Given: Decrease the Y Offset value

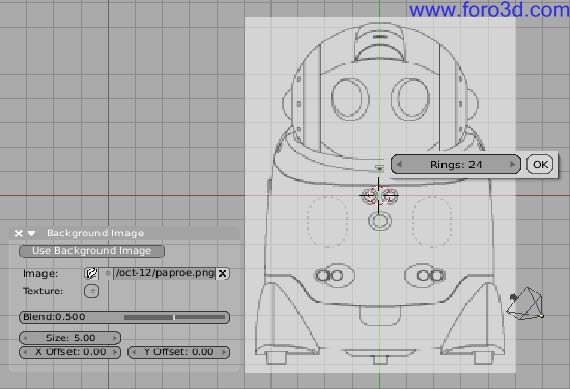Looking at the screenshot, I should point(135,352).
